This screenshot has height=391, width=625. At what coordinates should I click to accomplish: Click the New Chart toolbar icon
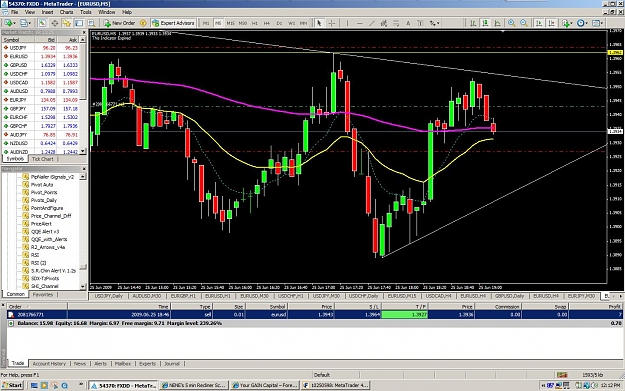click(9, 23)
